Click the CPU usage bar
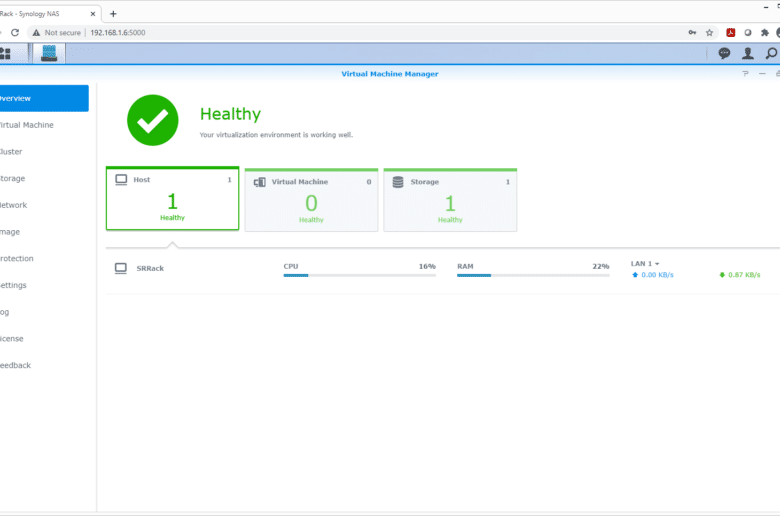This screenshot has height=516, width=780. point(360,275)
